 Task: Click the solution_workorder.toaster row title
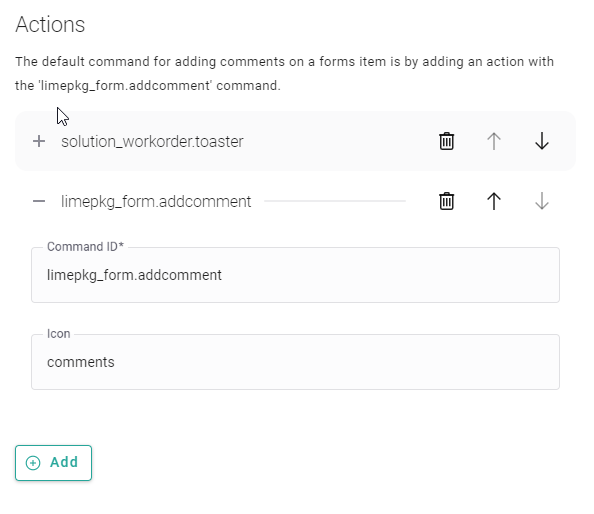point(152,142)
